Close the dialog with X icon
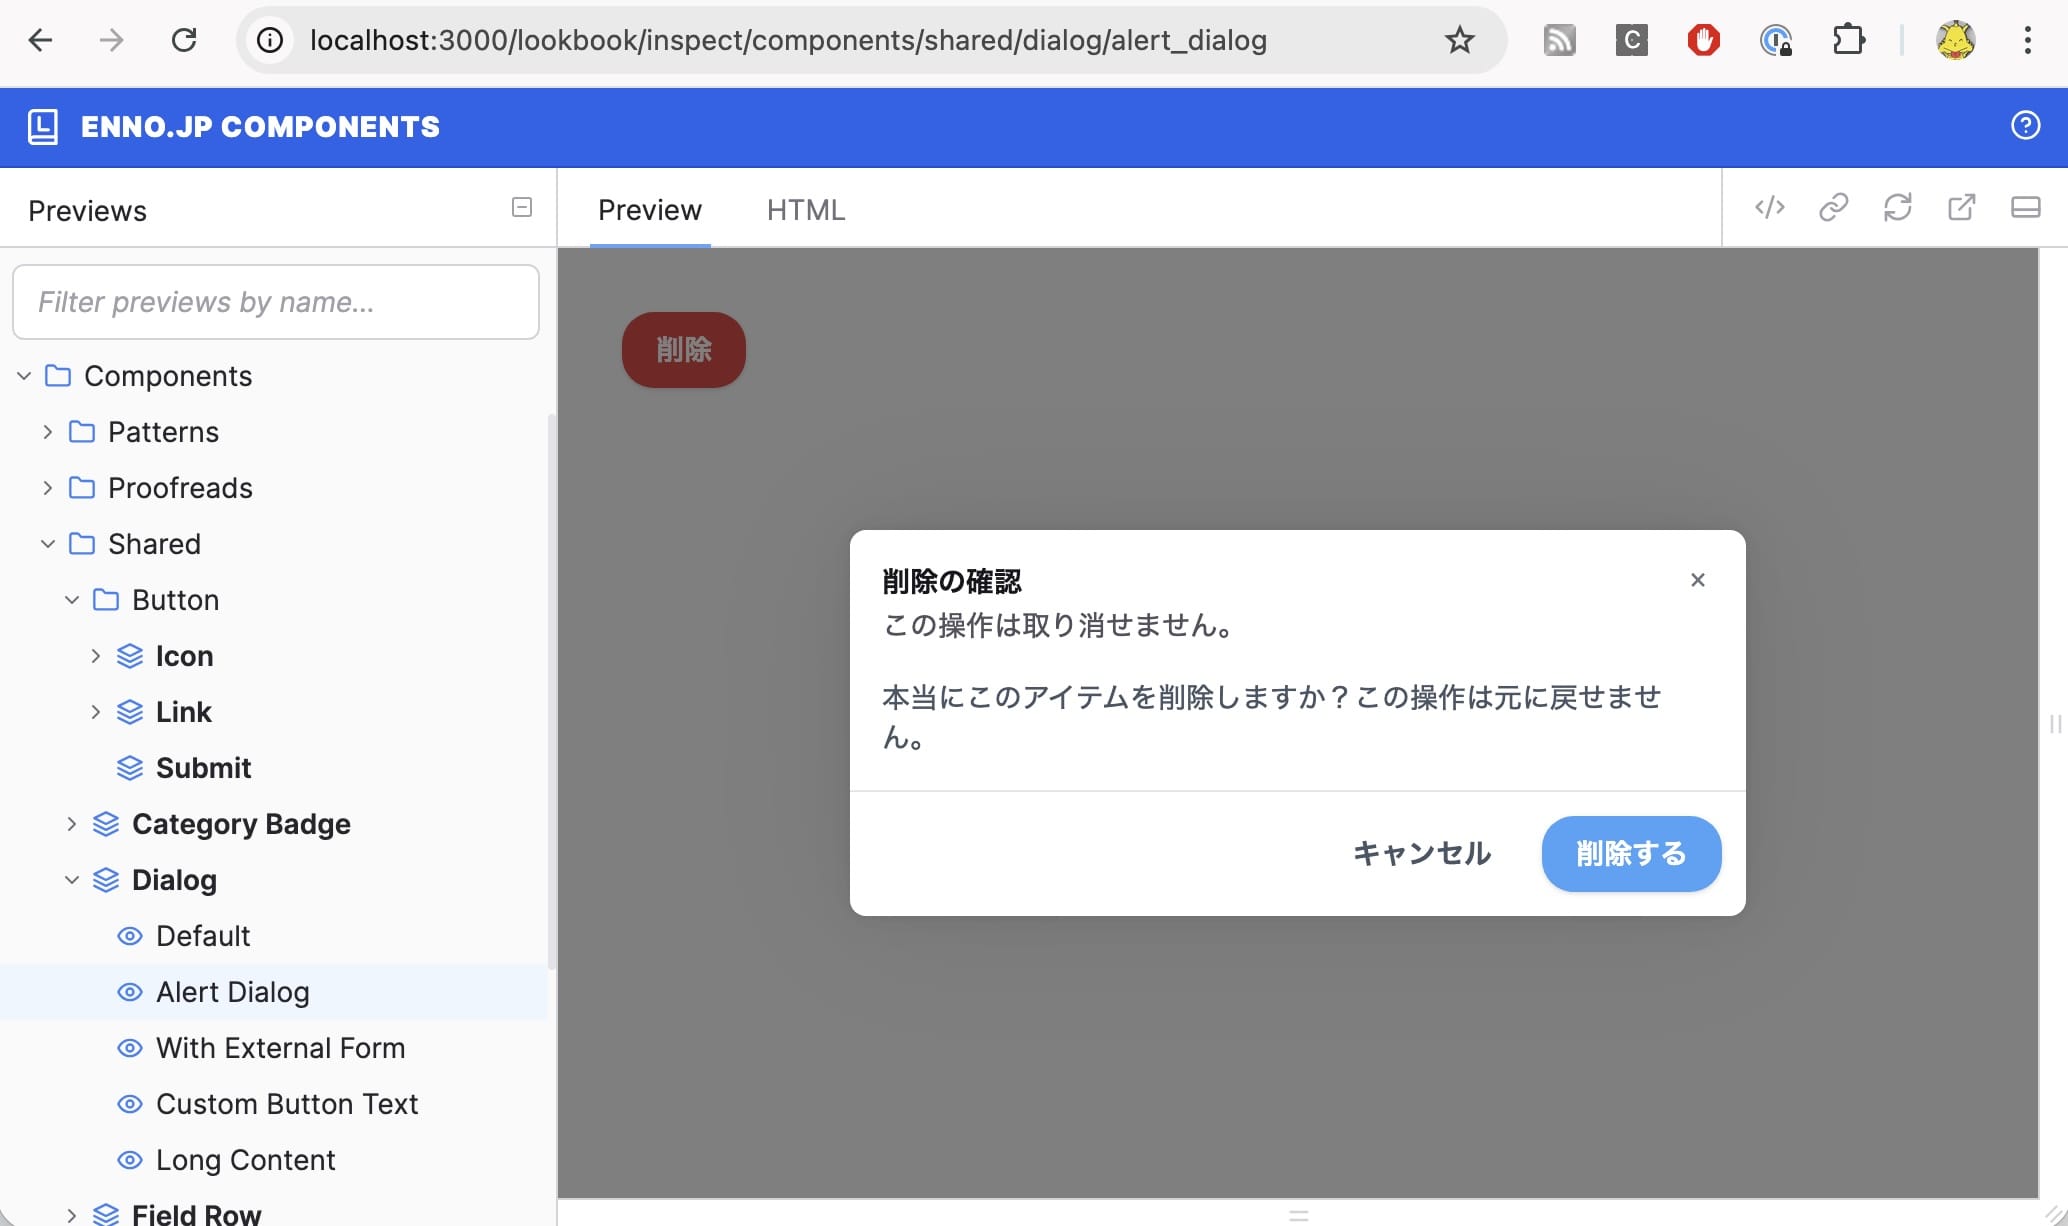 pyautogui.click(x=1697, y=580)
